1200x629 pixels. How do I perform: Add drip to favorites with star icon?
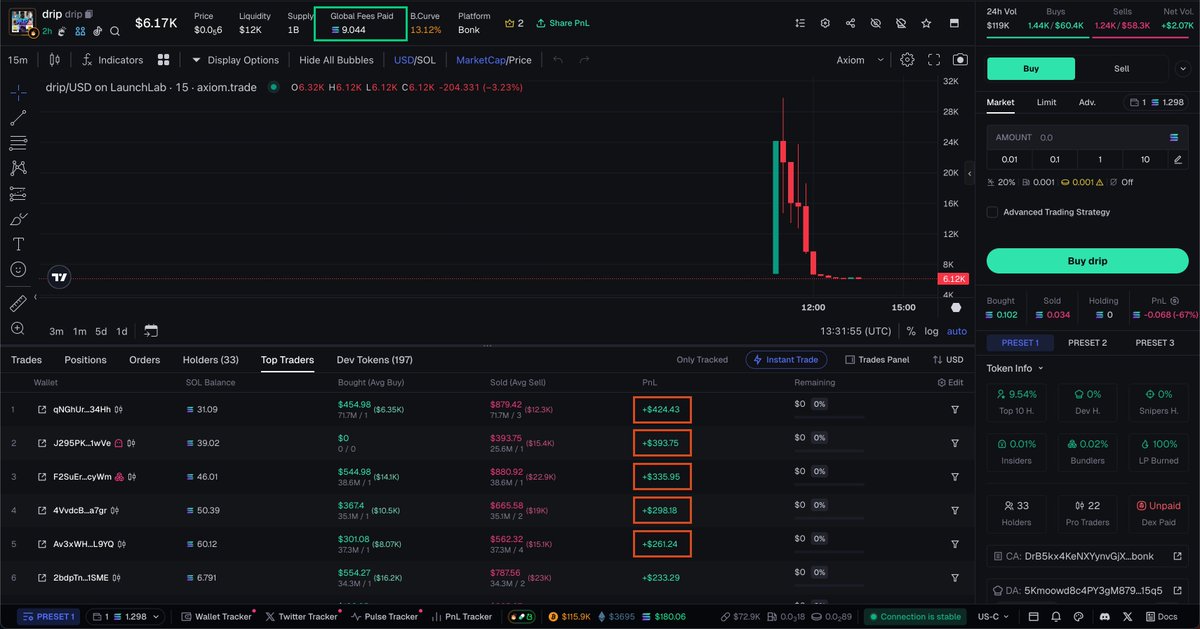coord(927,23)
